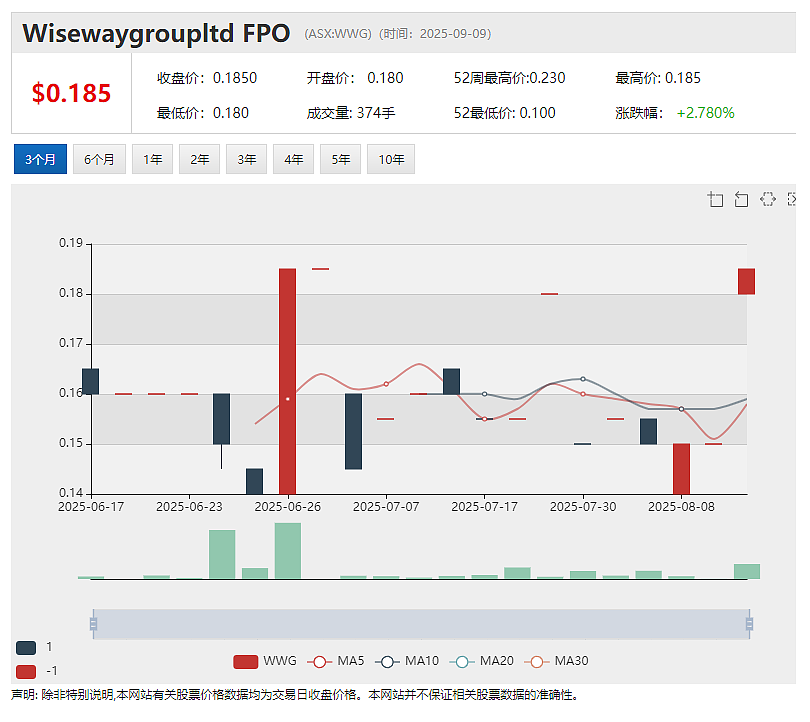
Task: Show the 5年 price history
Action: tap(340, 159)
